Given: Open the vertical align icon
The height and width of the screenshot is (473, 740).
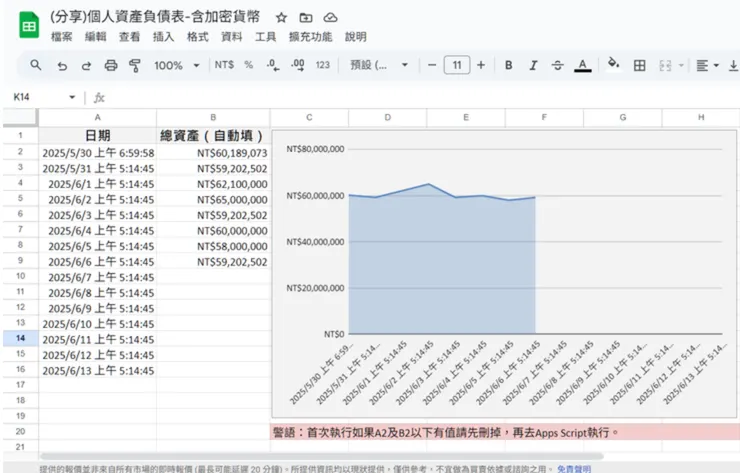Looking at the screenshot, I should click(734, 65).
